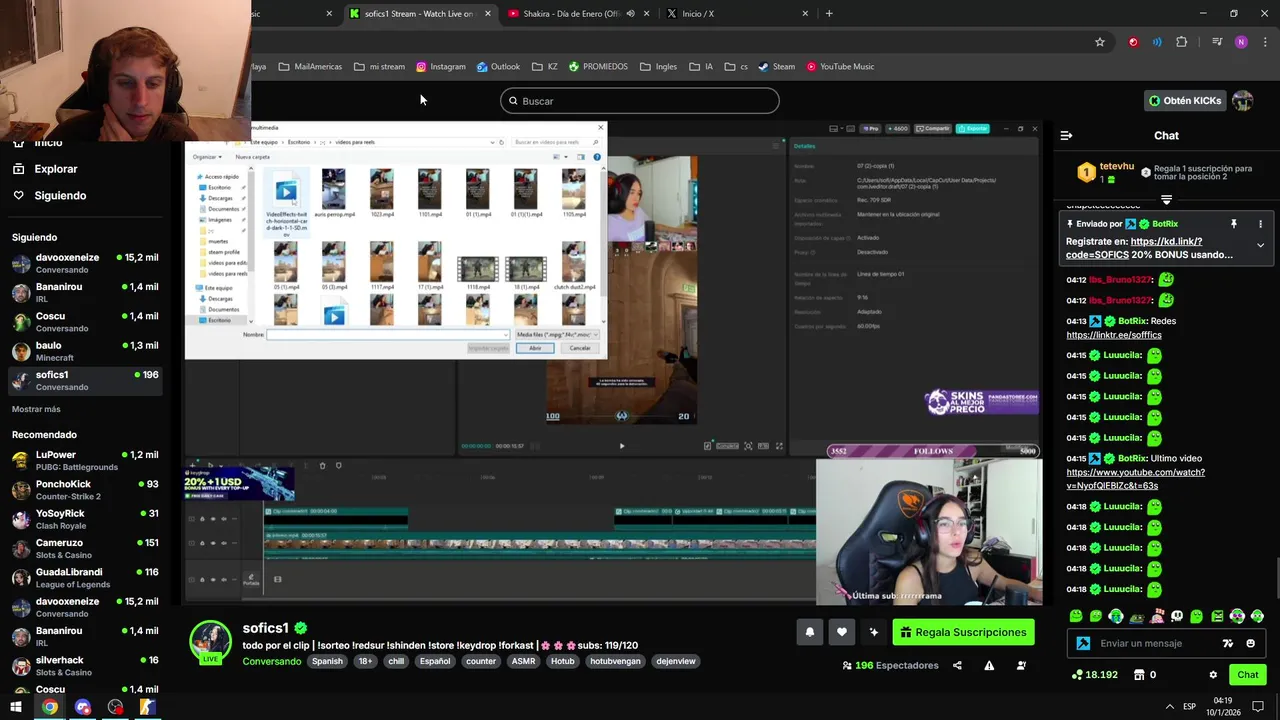Click the Spanish stream tag

327,661
